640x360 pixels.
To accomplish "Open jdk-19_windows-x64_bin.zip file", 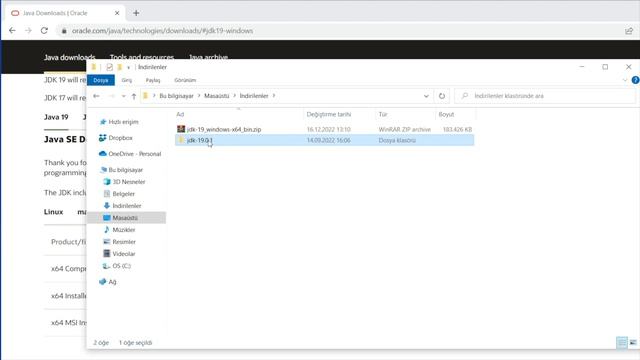I will point(224,129).
